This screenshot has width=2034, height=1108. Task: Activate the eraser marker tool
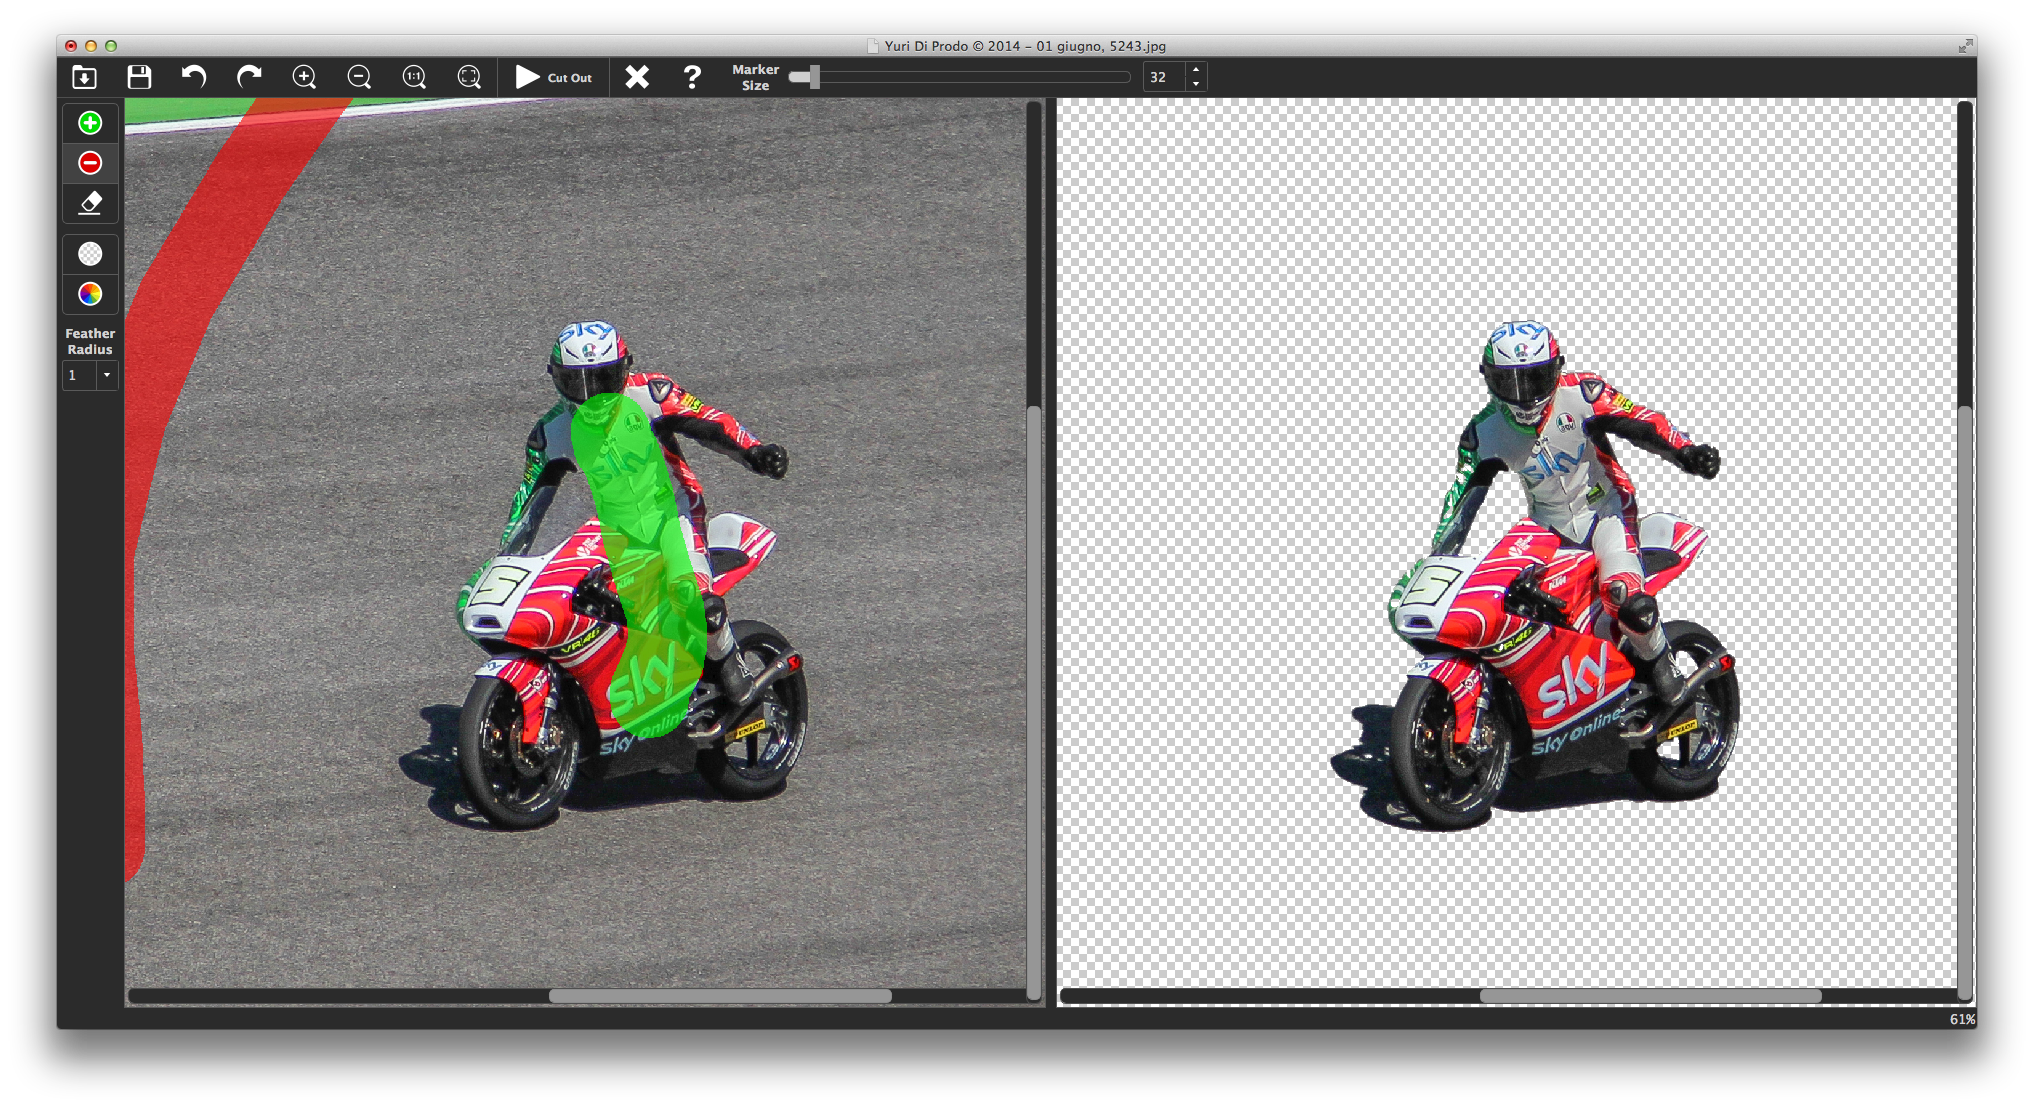tap(90, 203)
